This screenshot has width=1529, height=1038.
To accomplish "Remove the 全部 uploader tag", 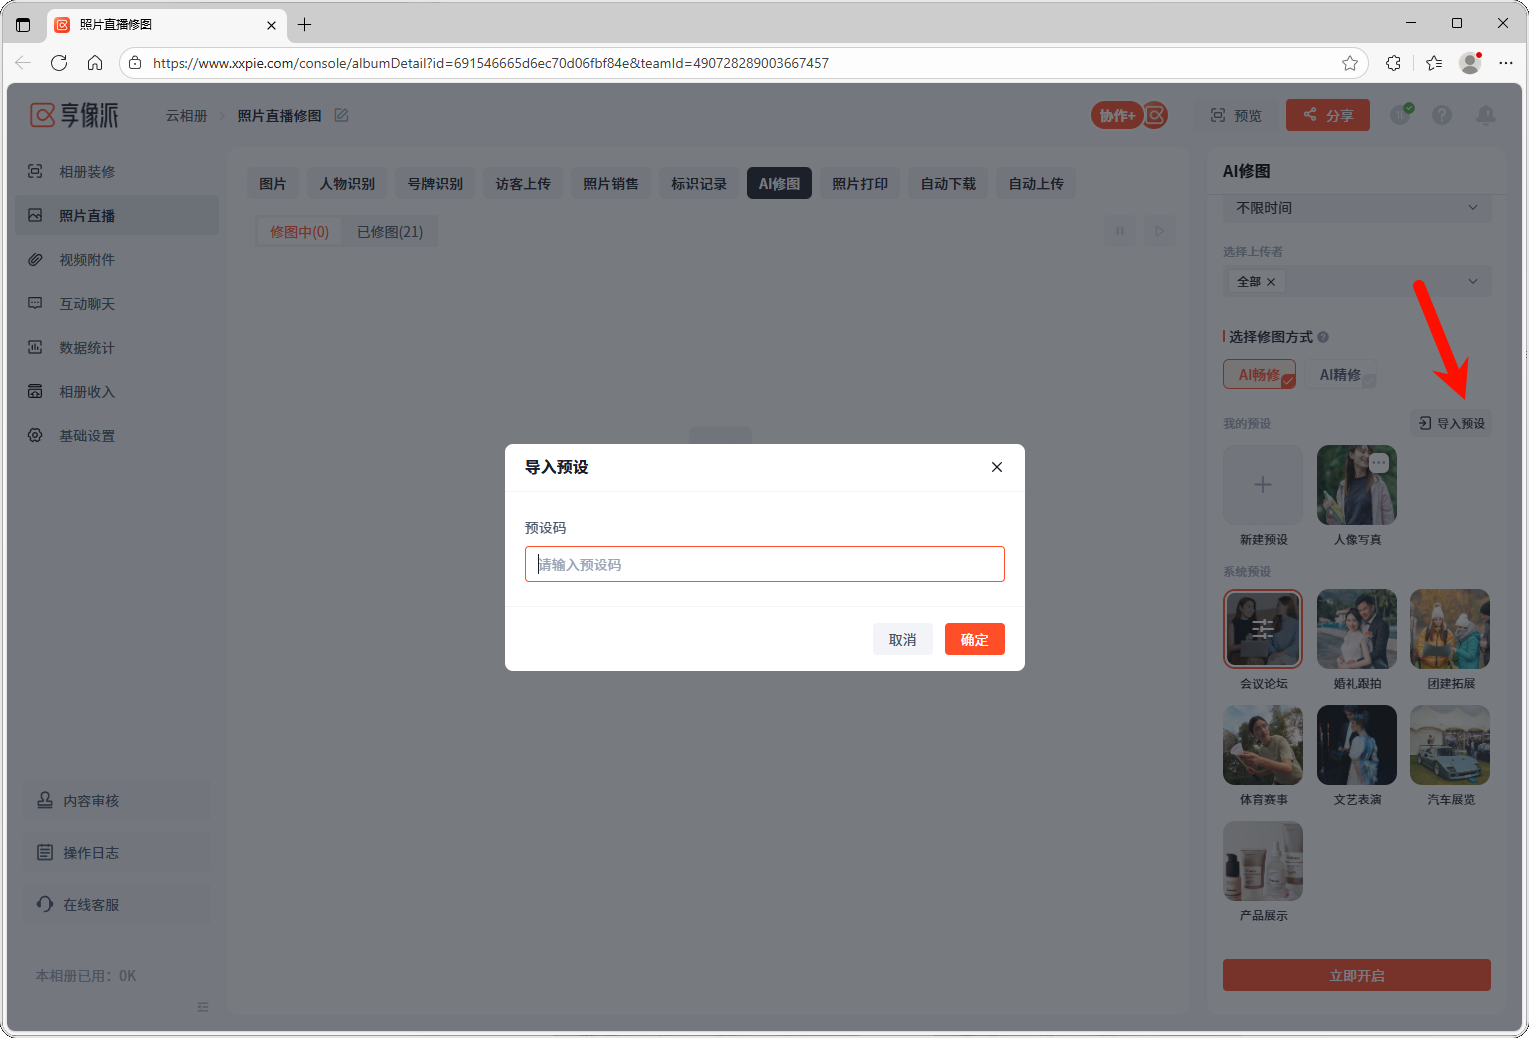I will tap(1271, 282).
